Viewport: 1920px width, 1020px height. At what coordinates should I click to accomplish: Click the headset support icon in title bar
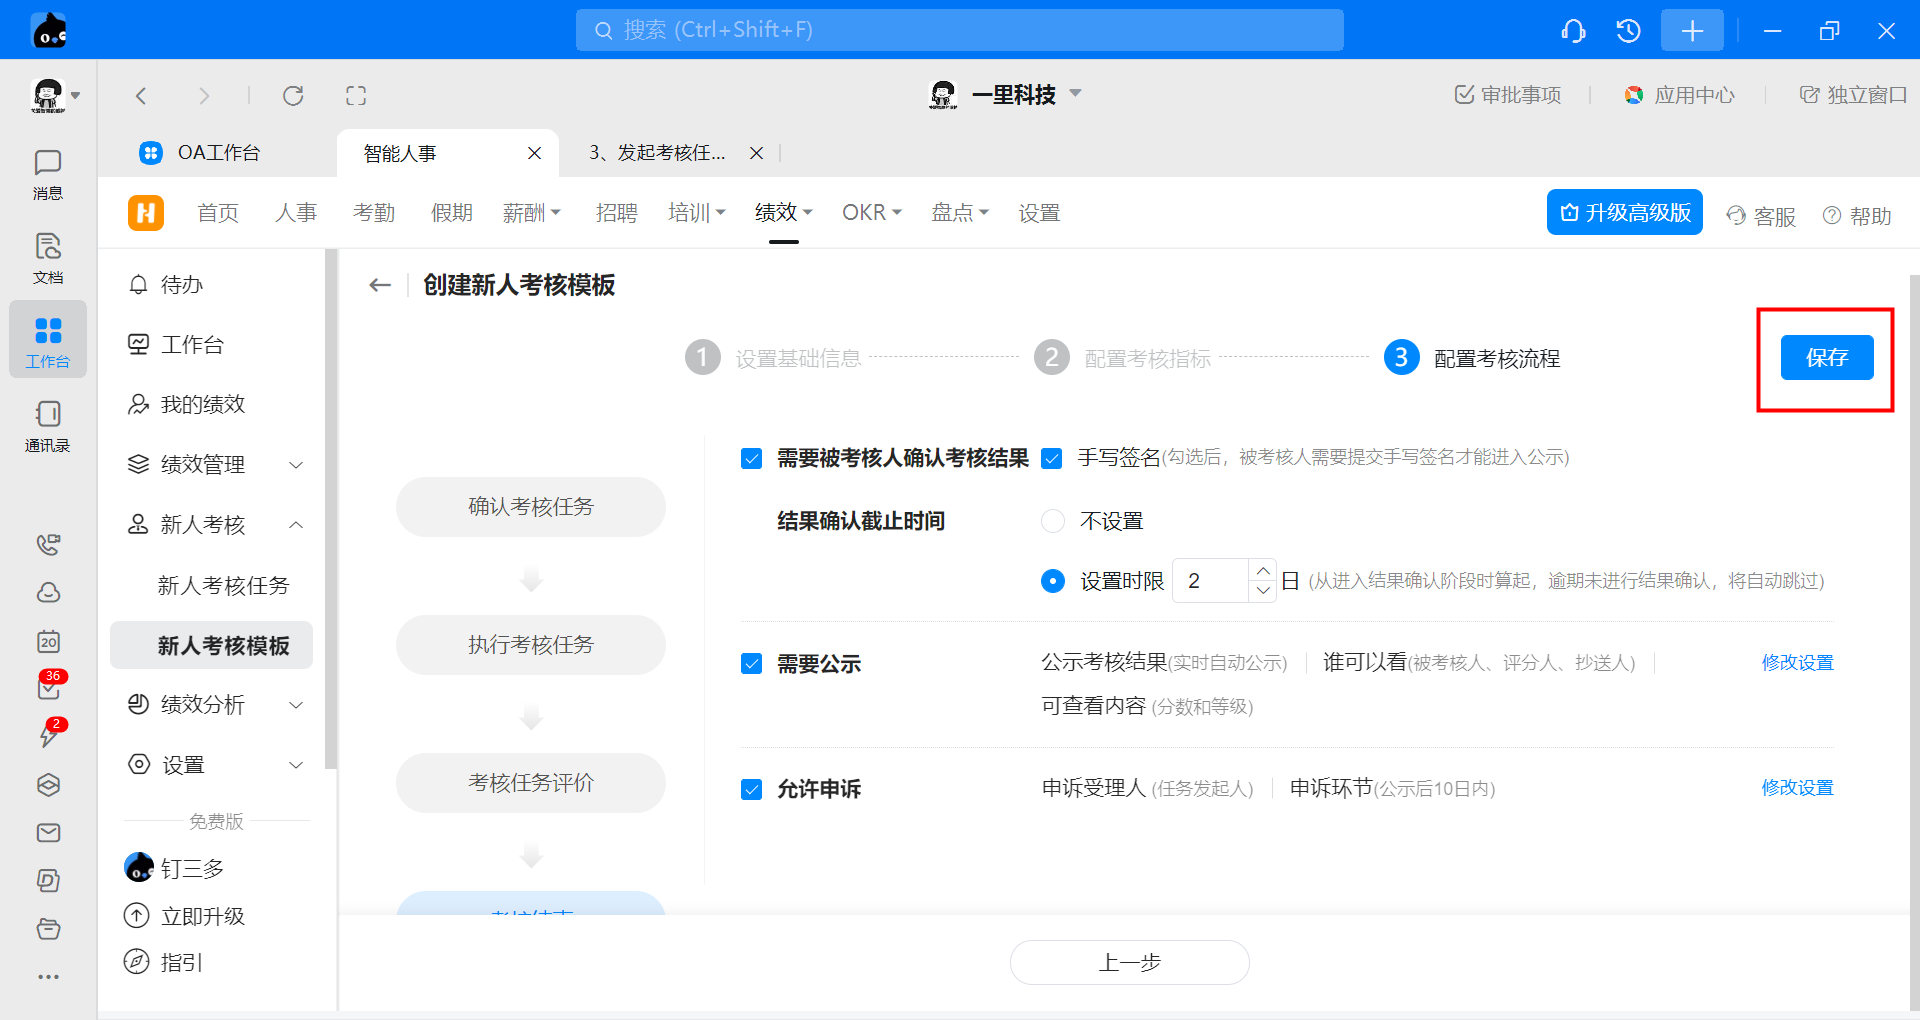[x=1573, y=31]
